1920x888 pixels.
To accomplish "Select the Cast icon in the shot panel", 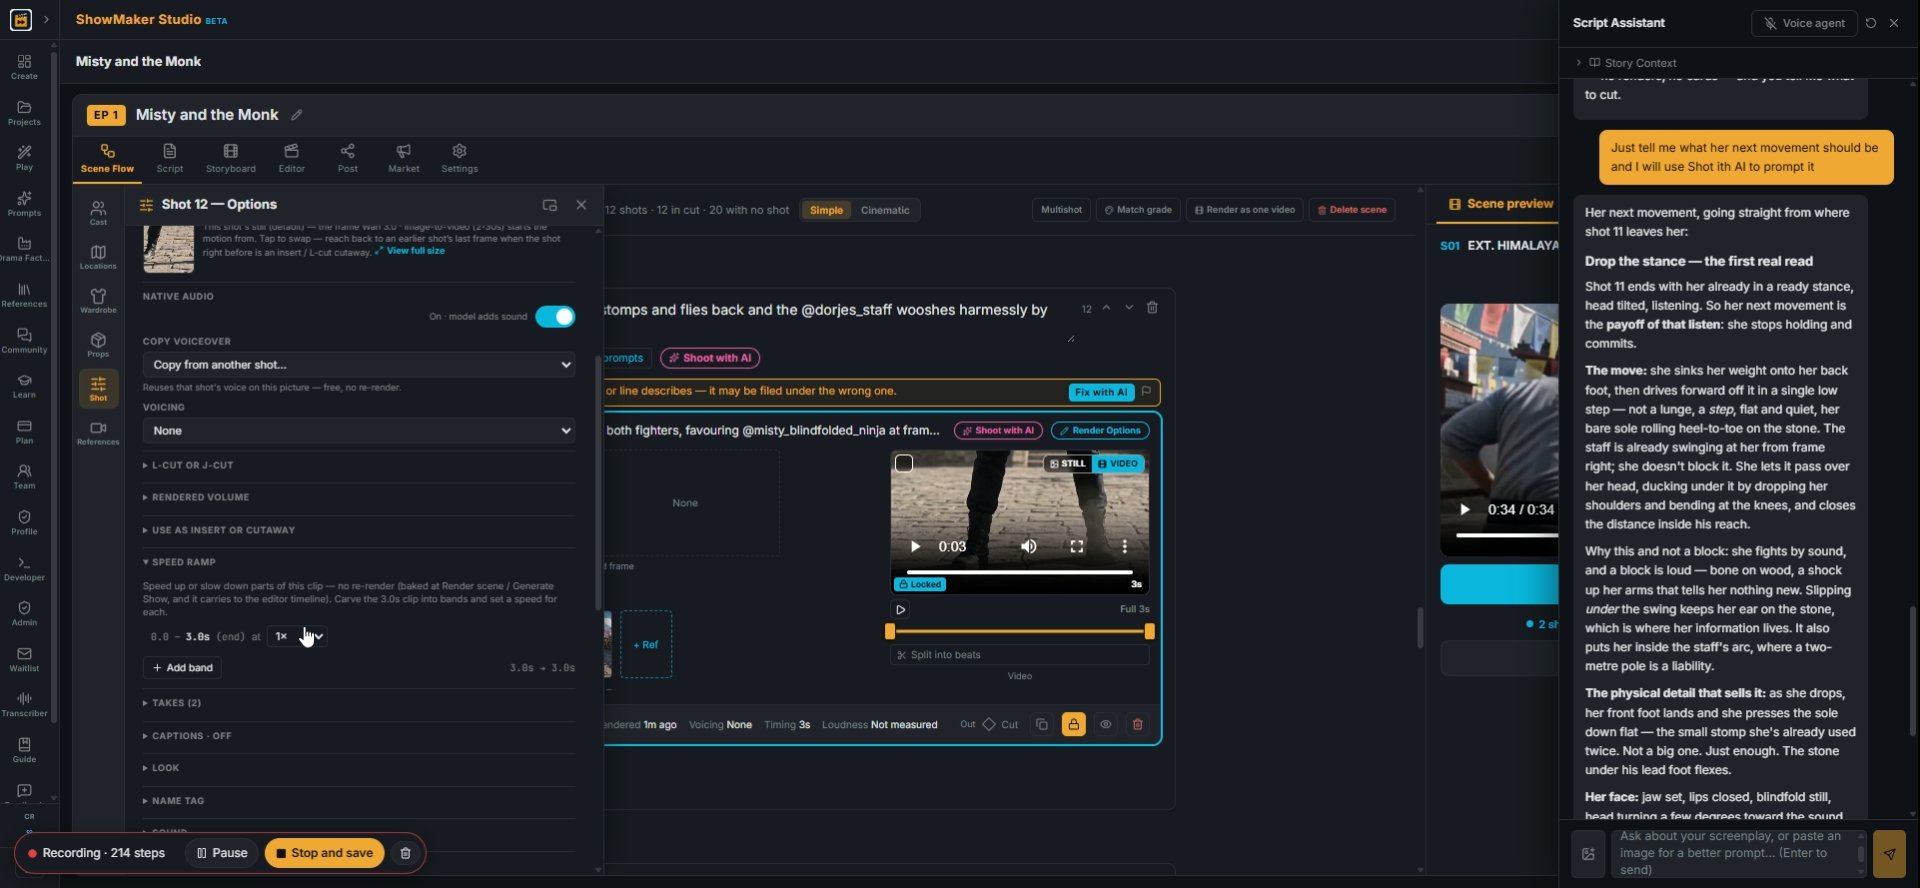I will click(98, 212).
